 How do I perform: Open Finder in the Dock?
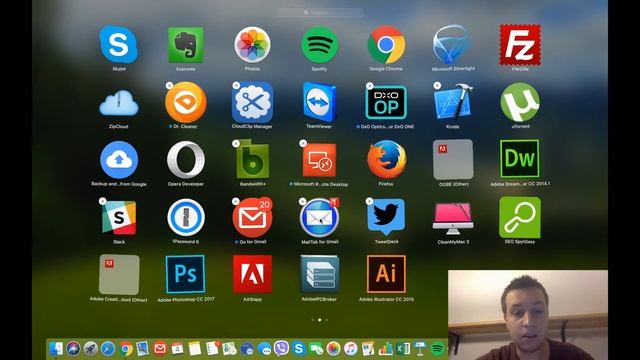tap(56, 349)
